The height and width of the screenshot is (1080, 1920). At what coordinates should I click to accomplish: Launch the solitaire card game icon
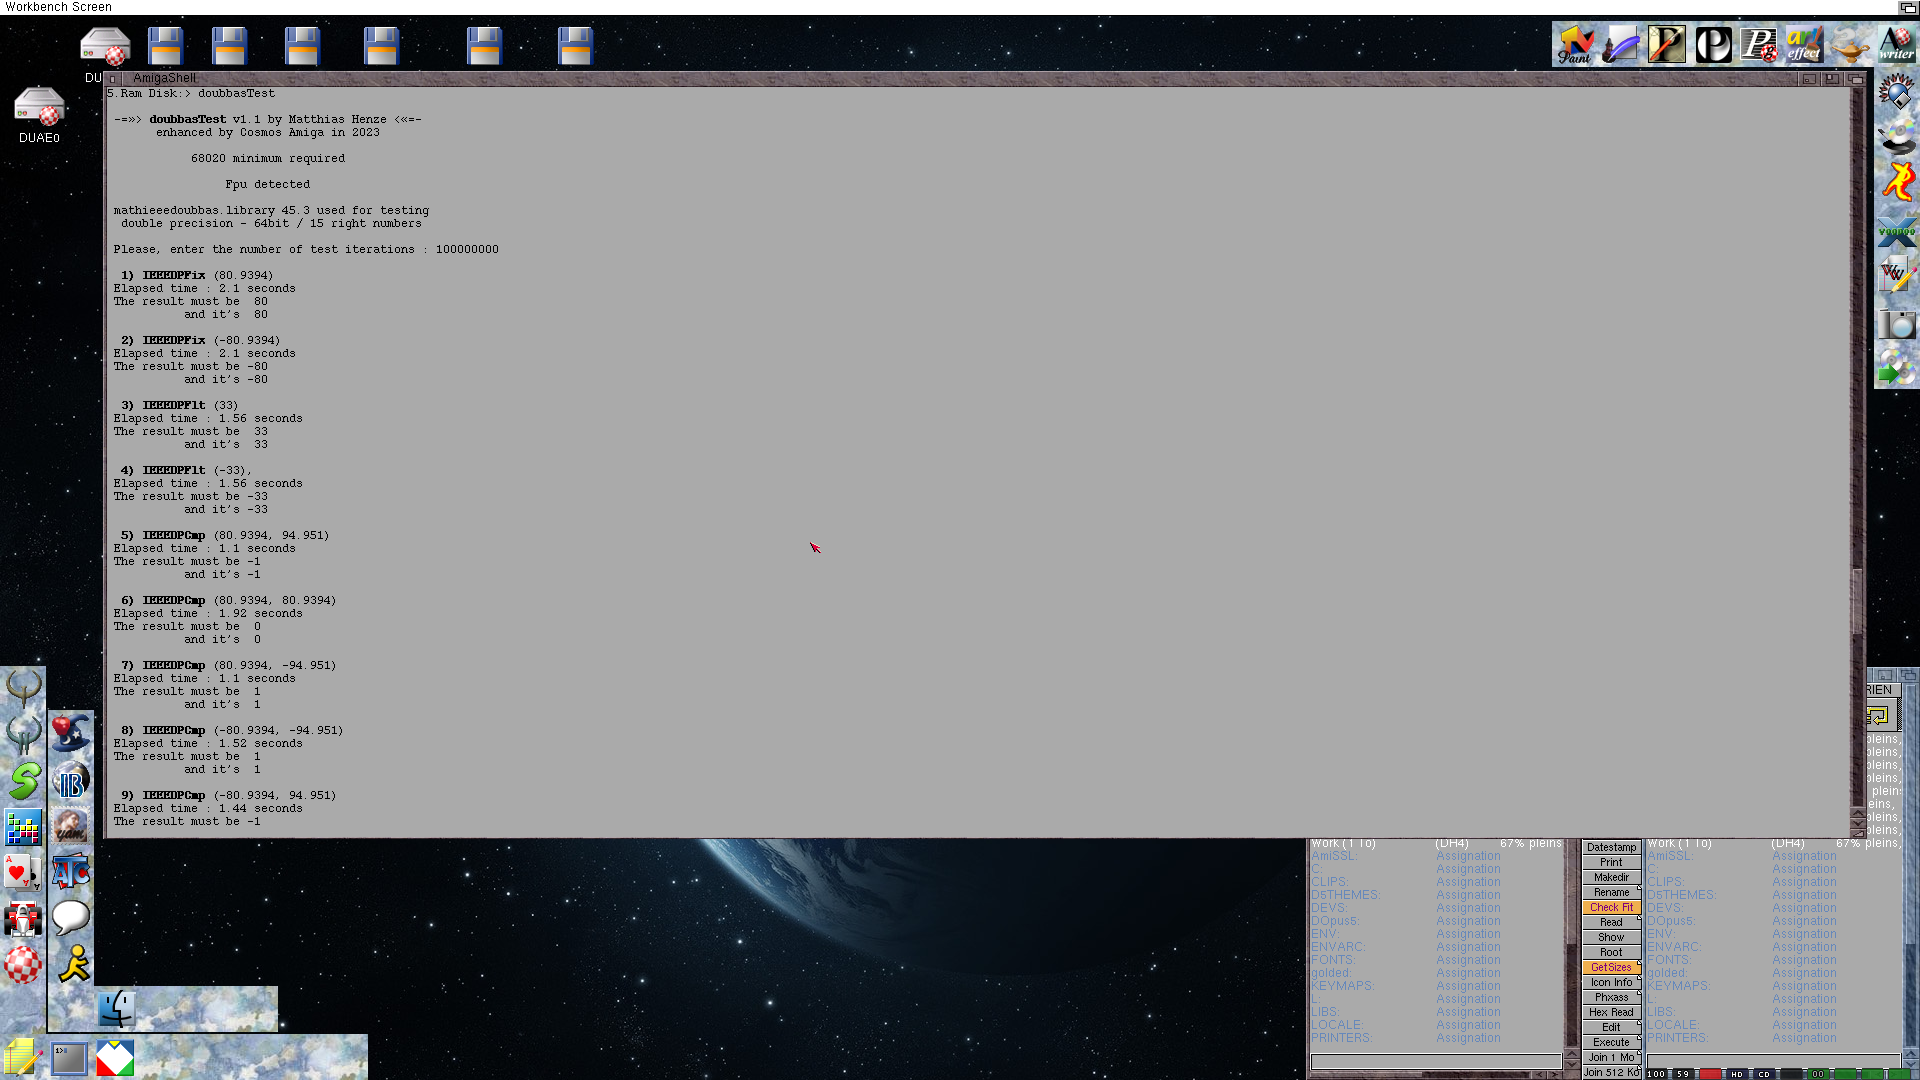[x=22, y=872]
